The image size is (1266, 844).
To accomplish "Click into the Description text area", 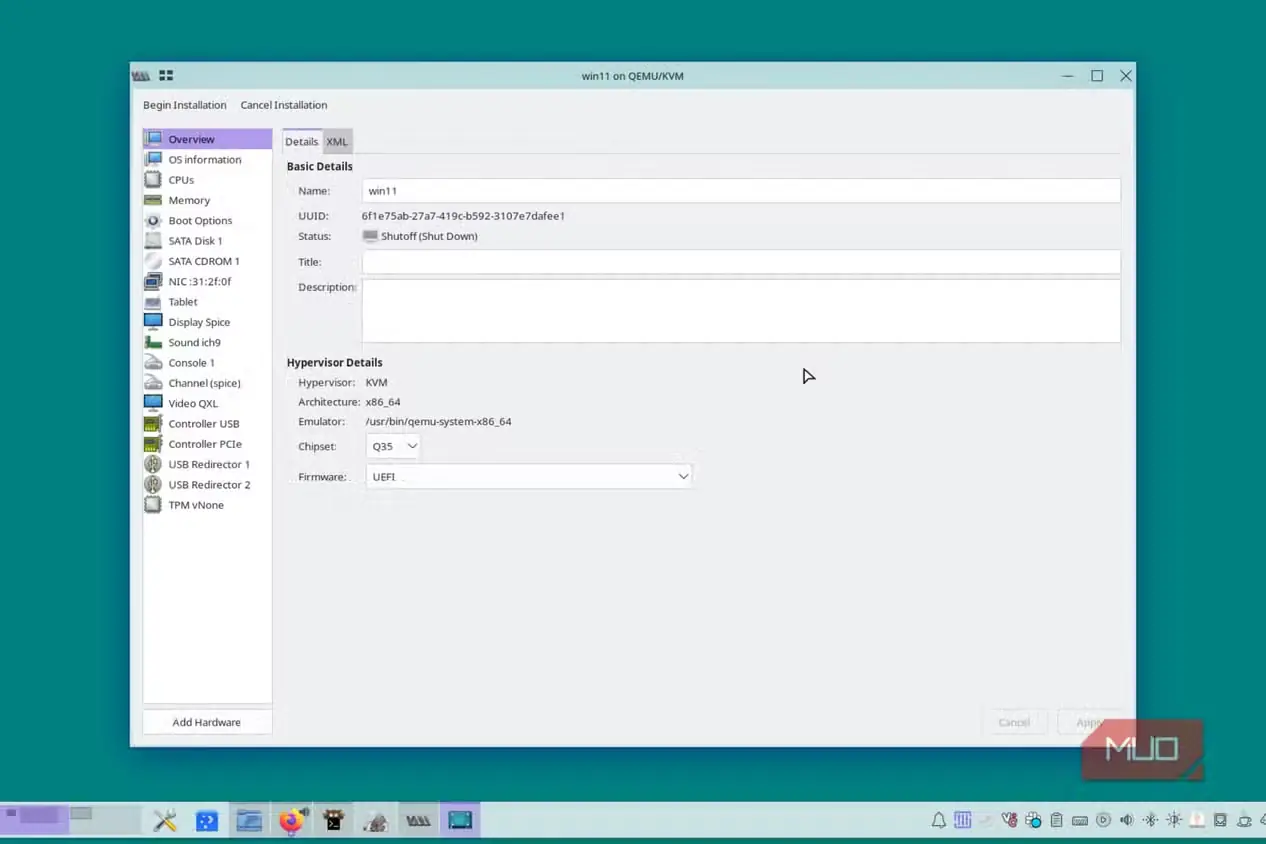I will click(741, 311).
